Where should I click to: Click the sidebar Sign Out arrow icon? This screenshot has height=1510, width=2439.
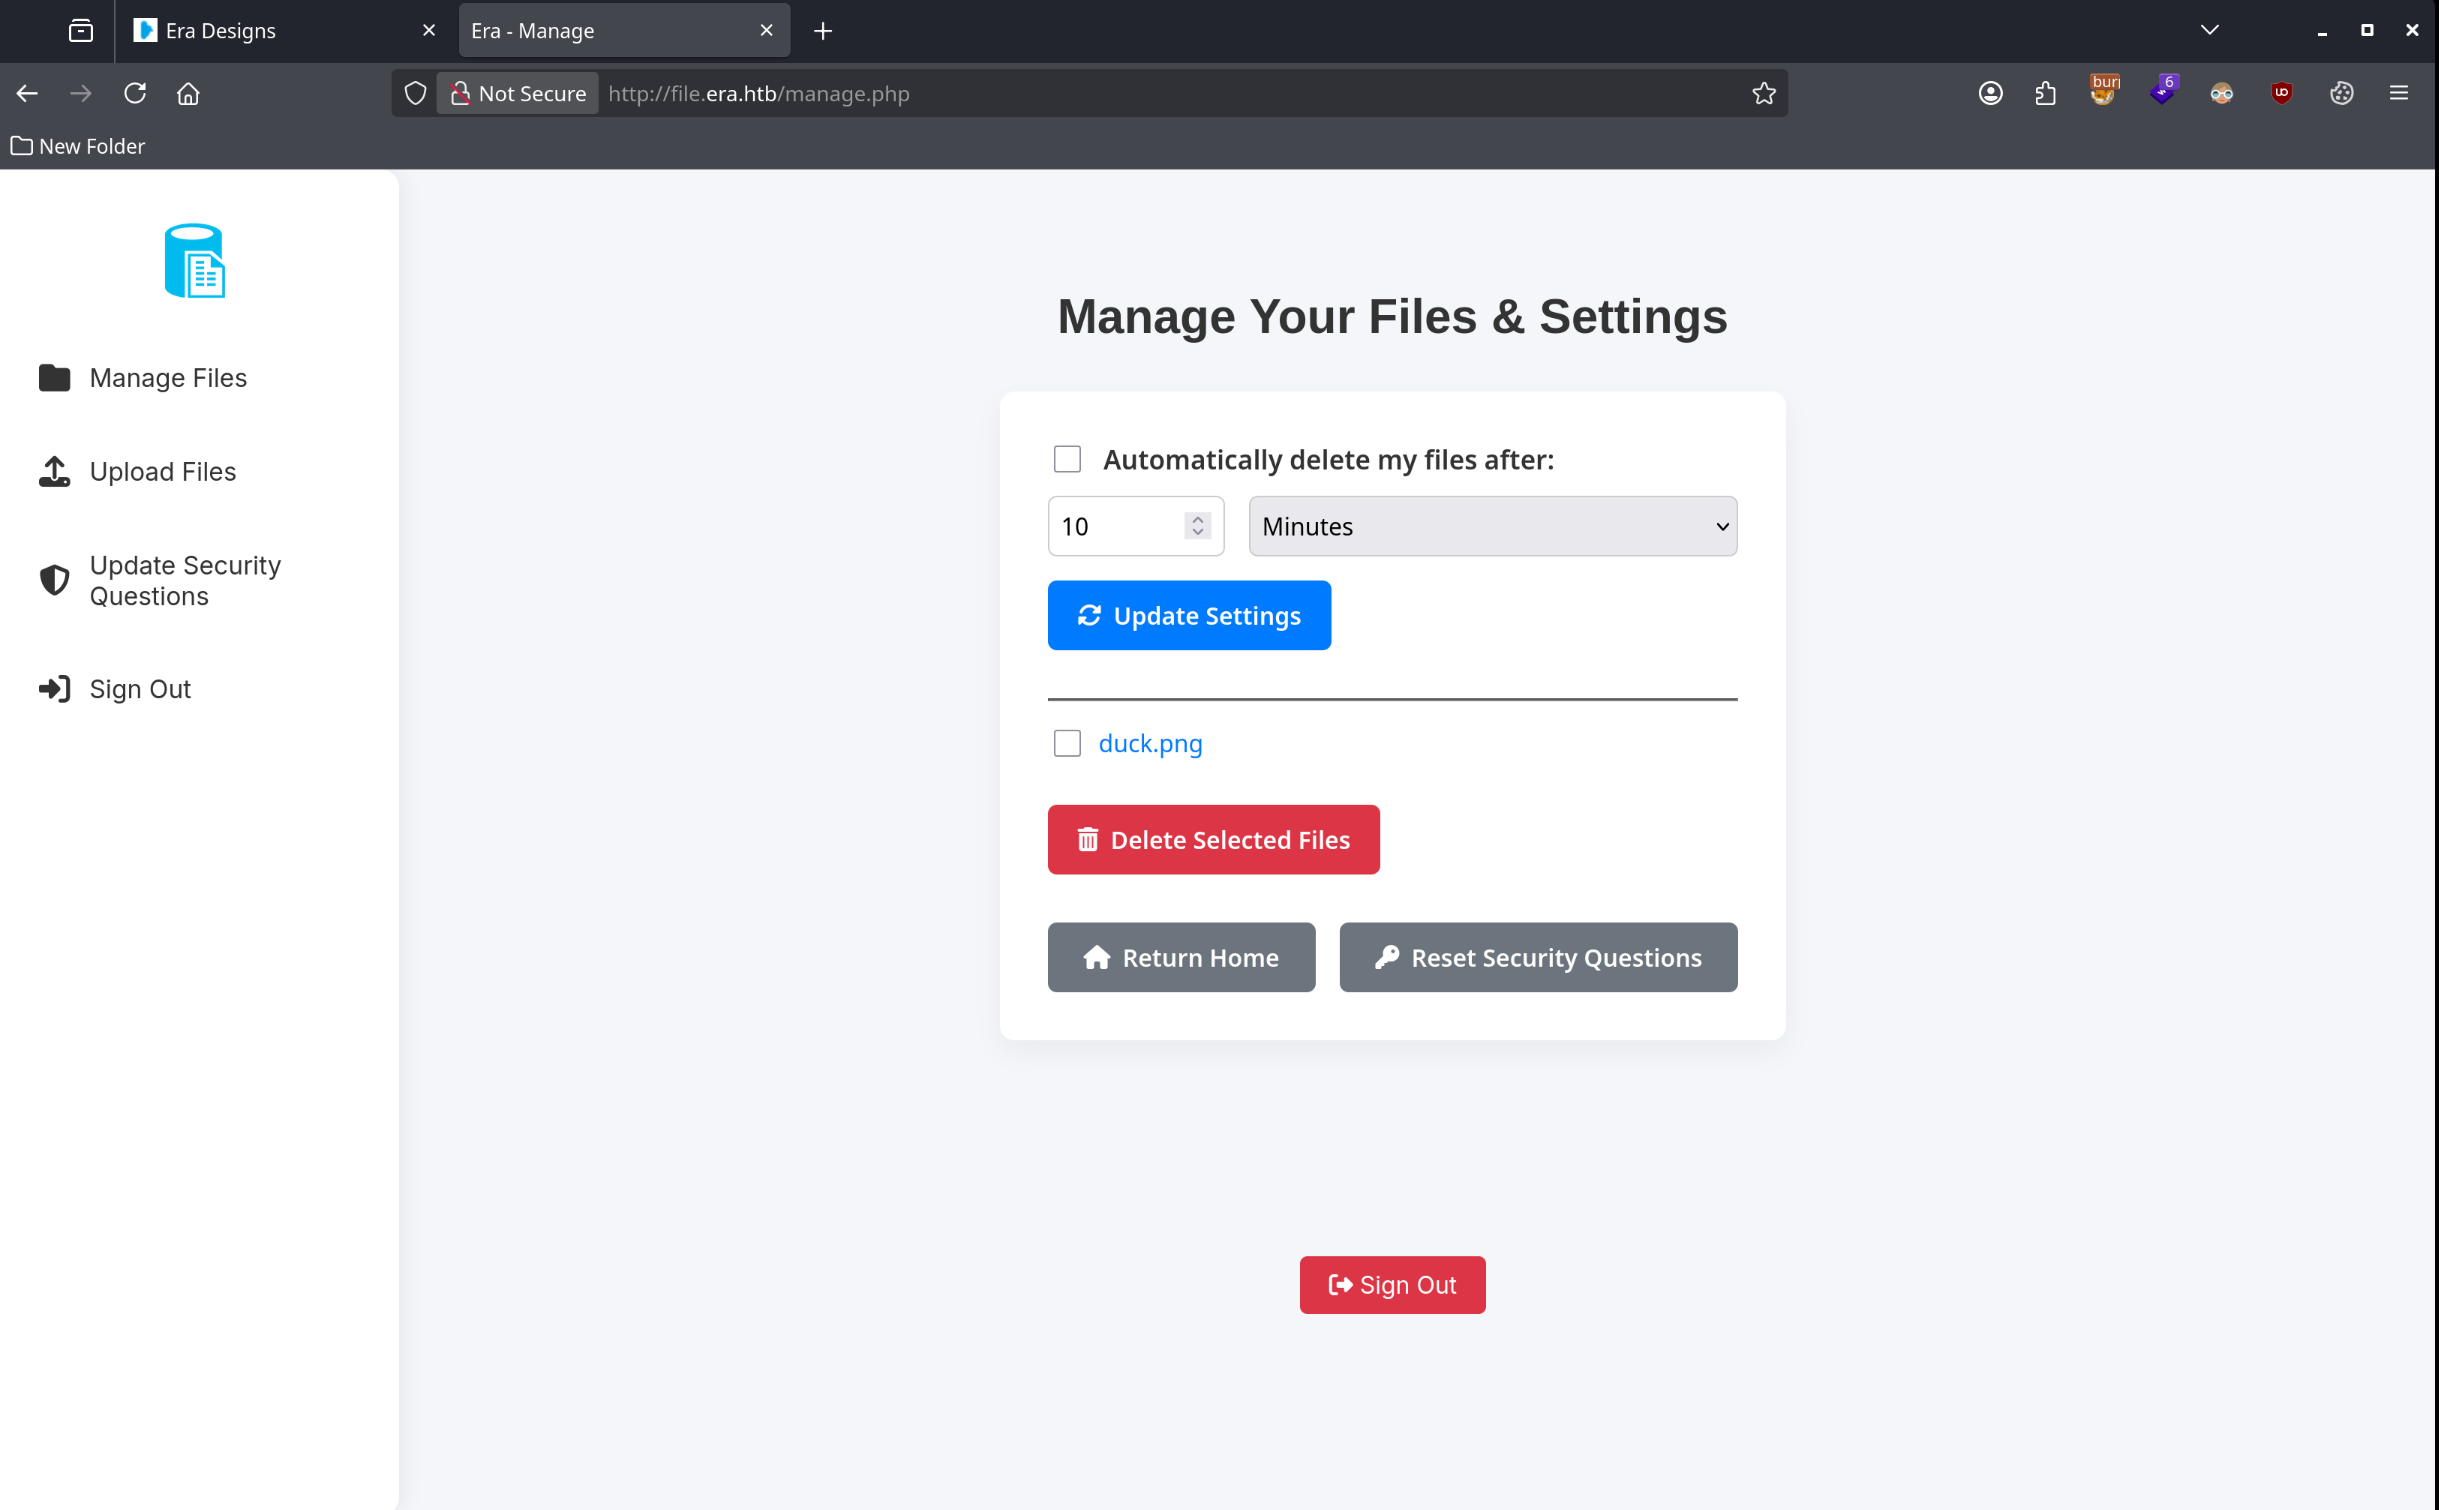point(54,689)
